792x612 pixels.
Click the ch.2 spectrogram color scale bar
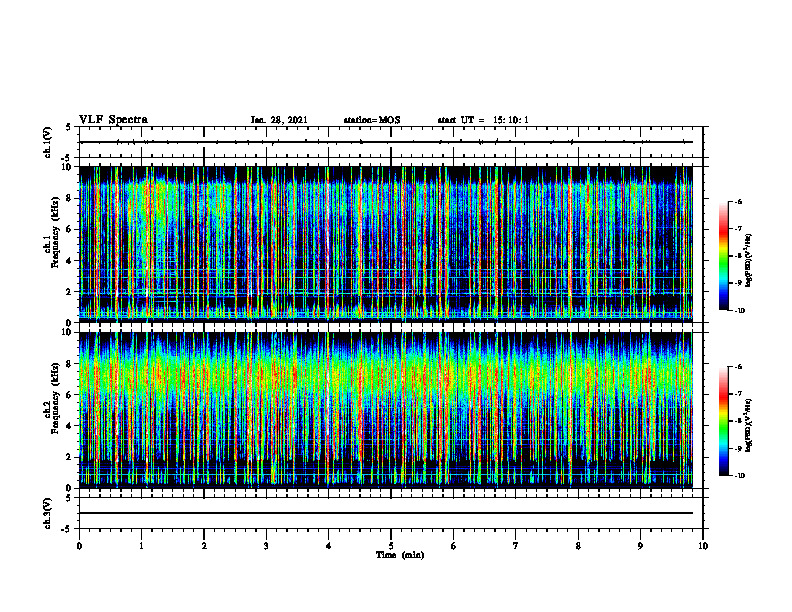click(x=723, y=421)
